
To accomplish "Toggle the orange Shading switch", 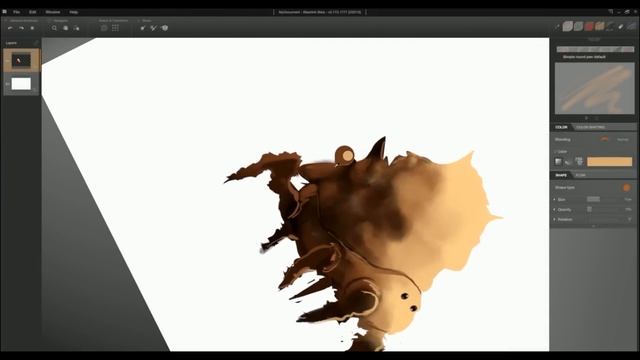I will (604, 139).
